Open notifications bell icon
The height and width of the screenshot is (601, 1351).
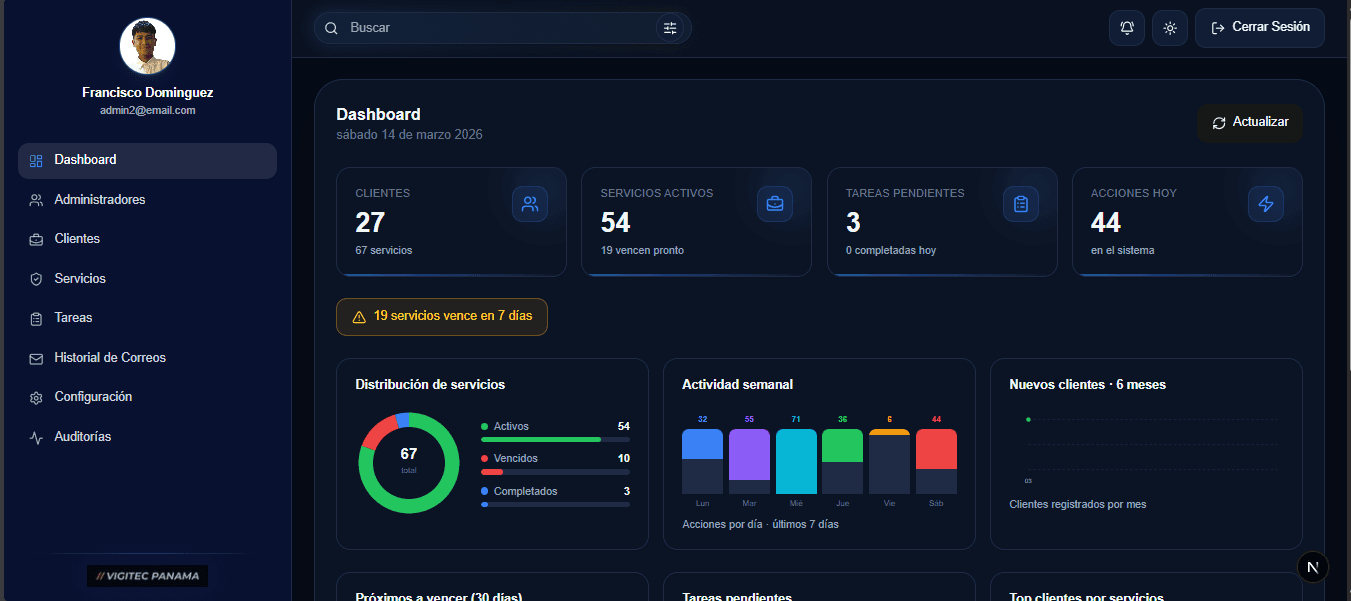(1127, 28)
